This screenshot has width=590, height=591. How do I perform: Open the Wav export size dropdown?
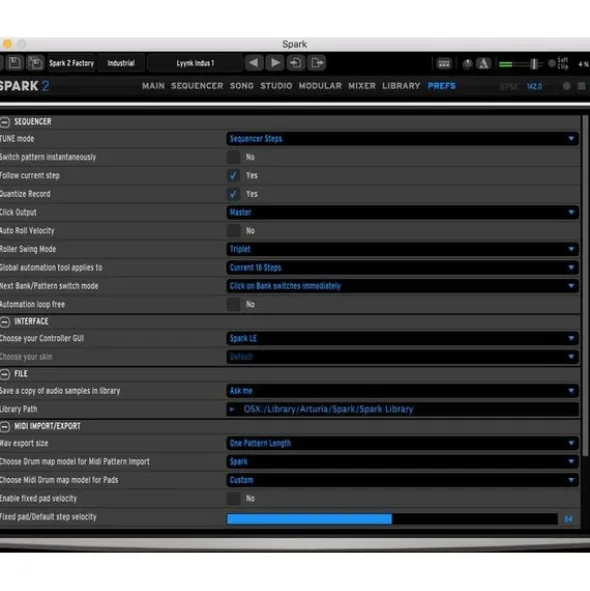(402, 443)
